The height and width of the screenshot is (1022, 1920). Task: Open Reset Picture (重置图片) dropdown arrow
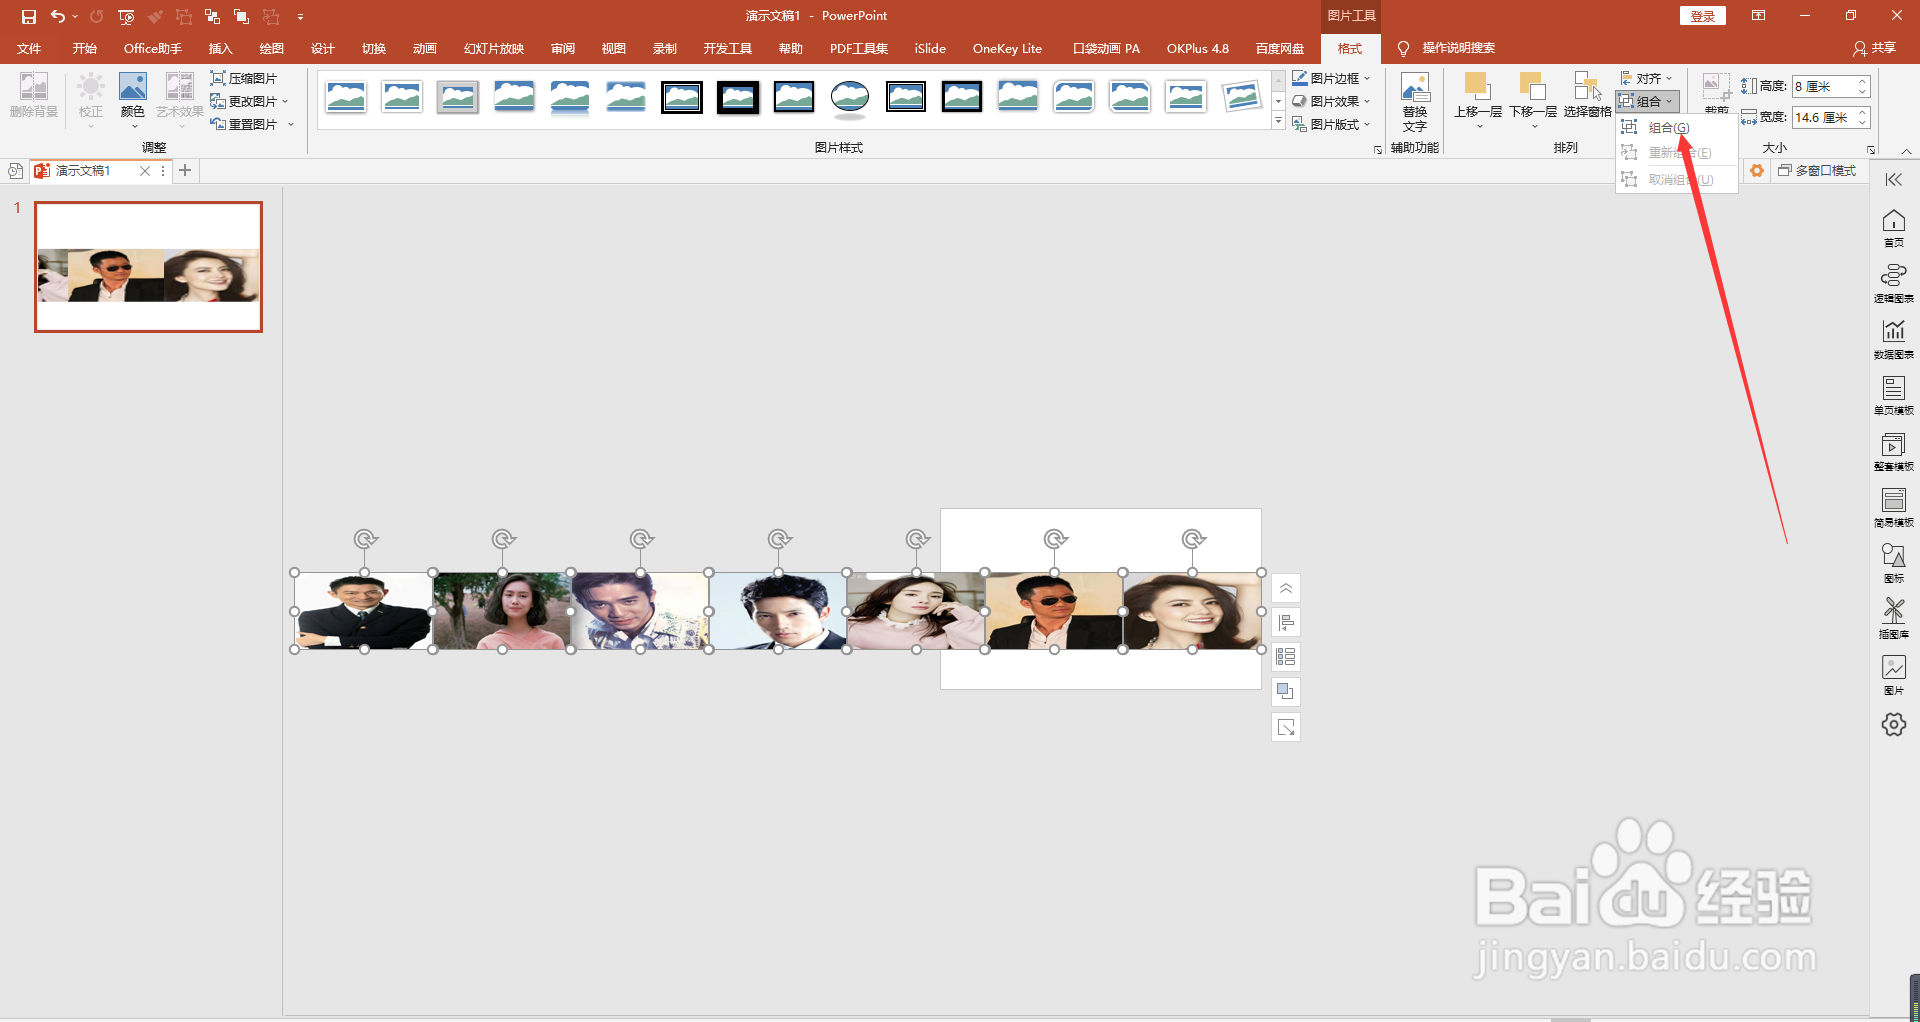pos(291,124)
